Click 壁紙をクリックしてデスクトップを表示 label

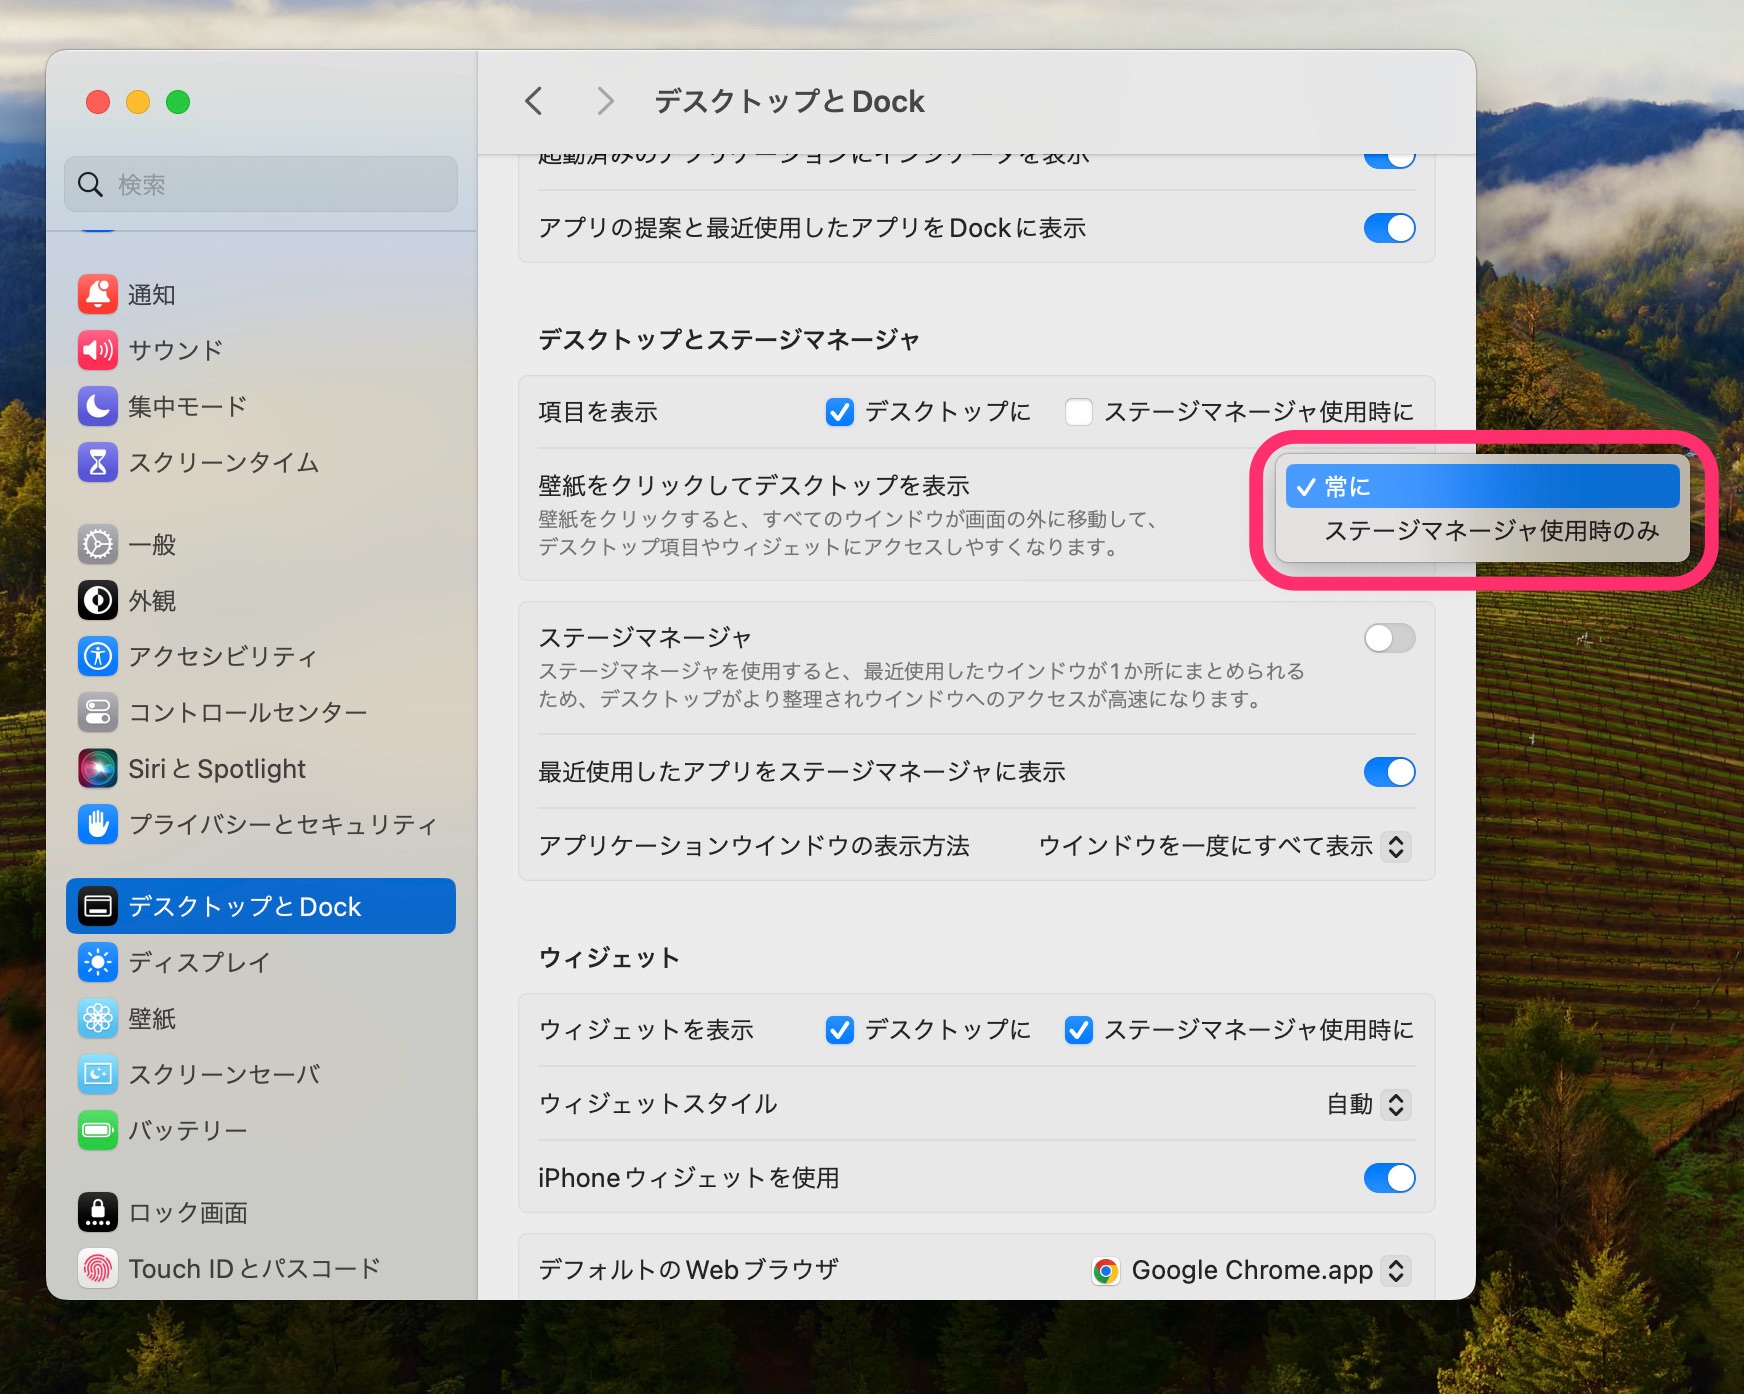point(754,486)
